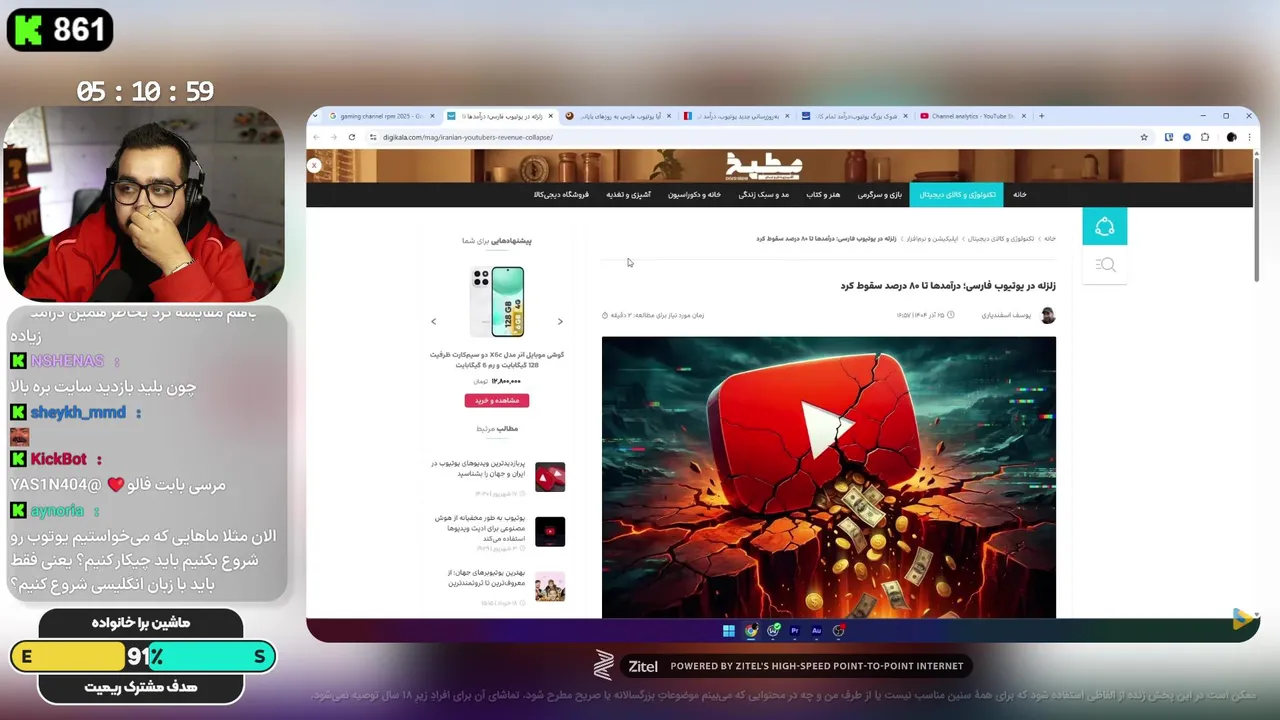The height and width of the screenshot is (720, 1280).
Task: Click the cracked YouTube logo article image
Action: 828,477
